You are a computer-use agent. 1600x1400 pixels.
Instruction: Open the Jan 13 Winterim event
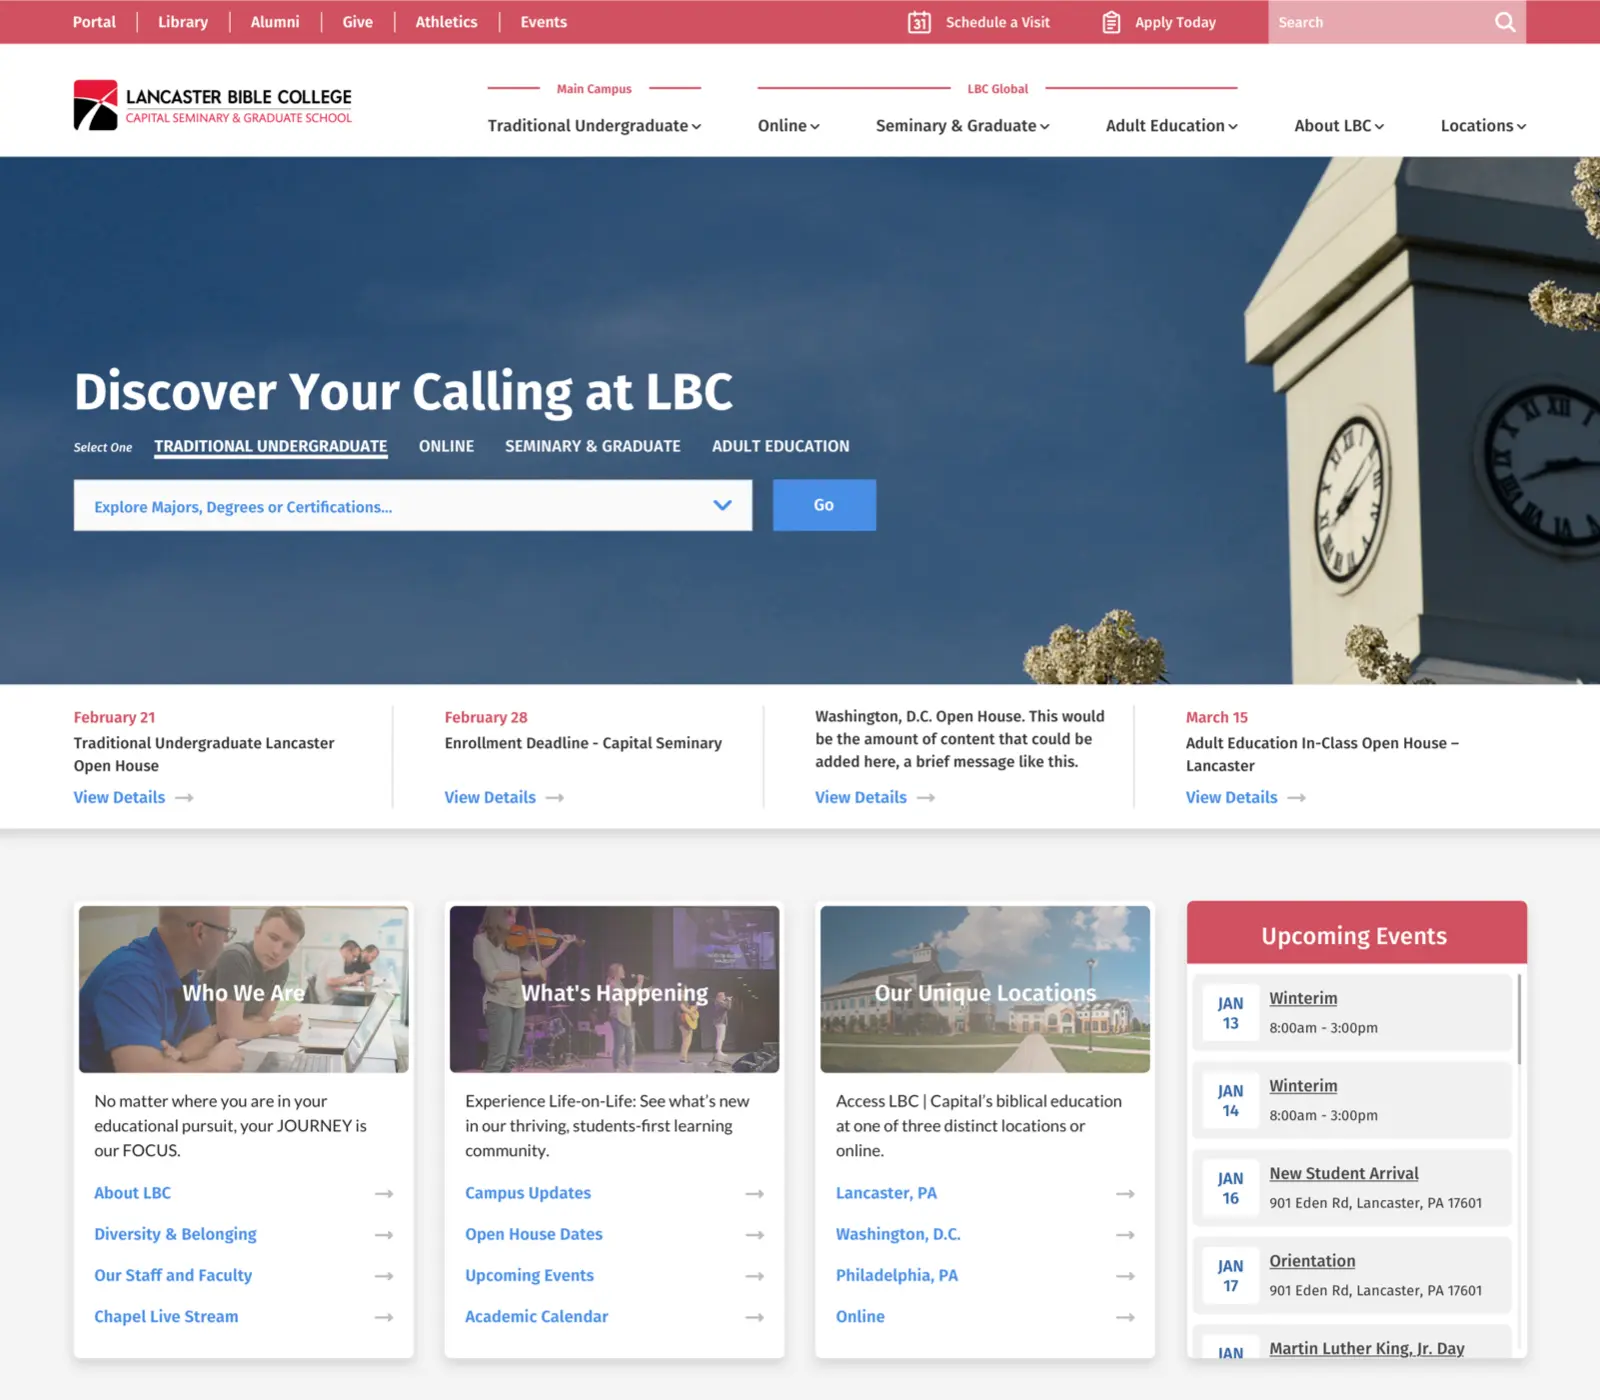1303,998
